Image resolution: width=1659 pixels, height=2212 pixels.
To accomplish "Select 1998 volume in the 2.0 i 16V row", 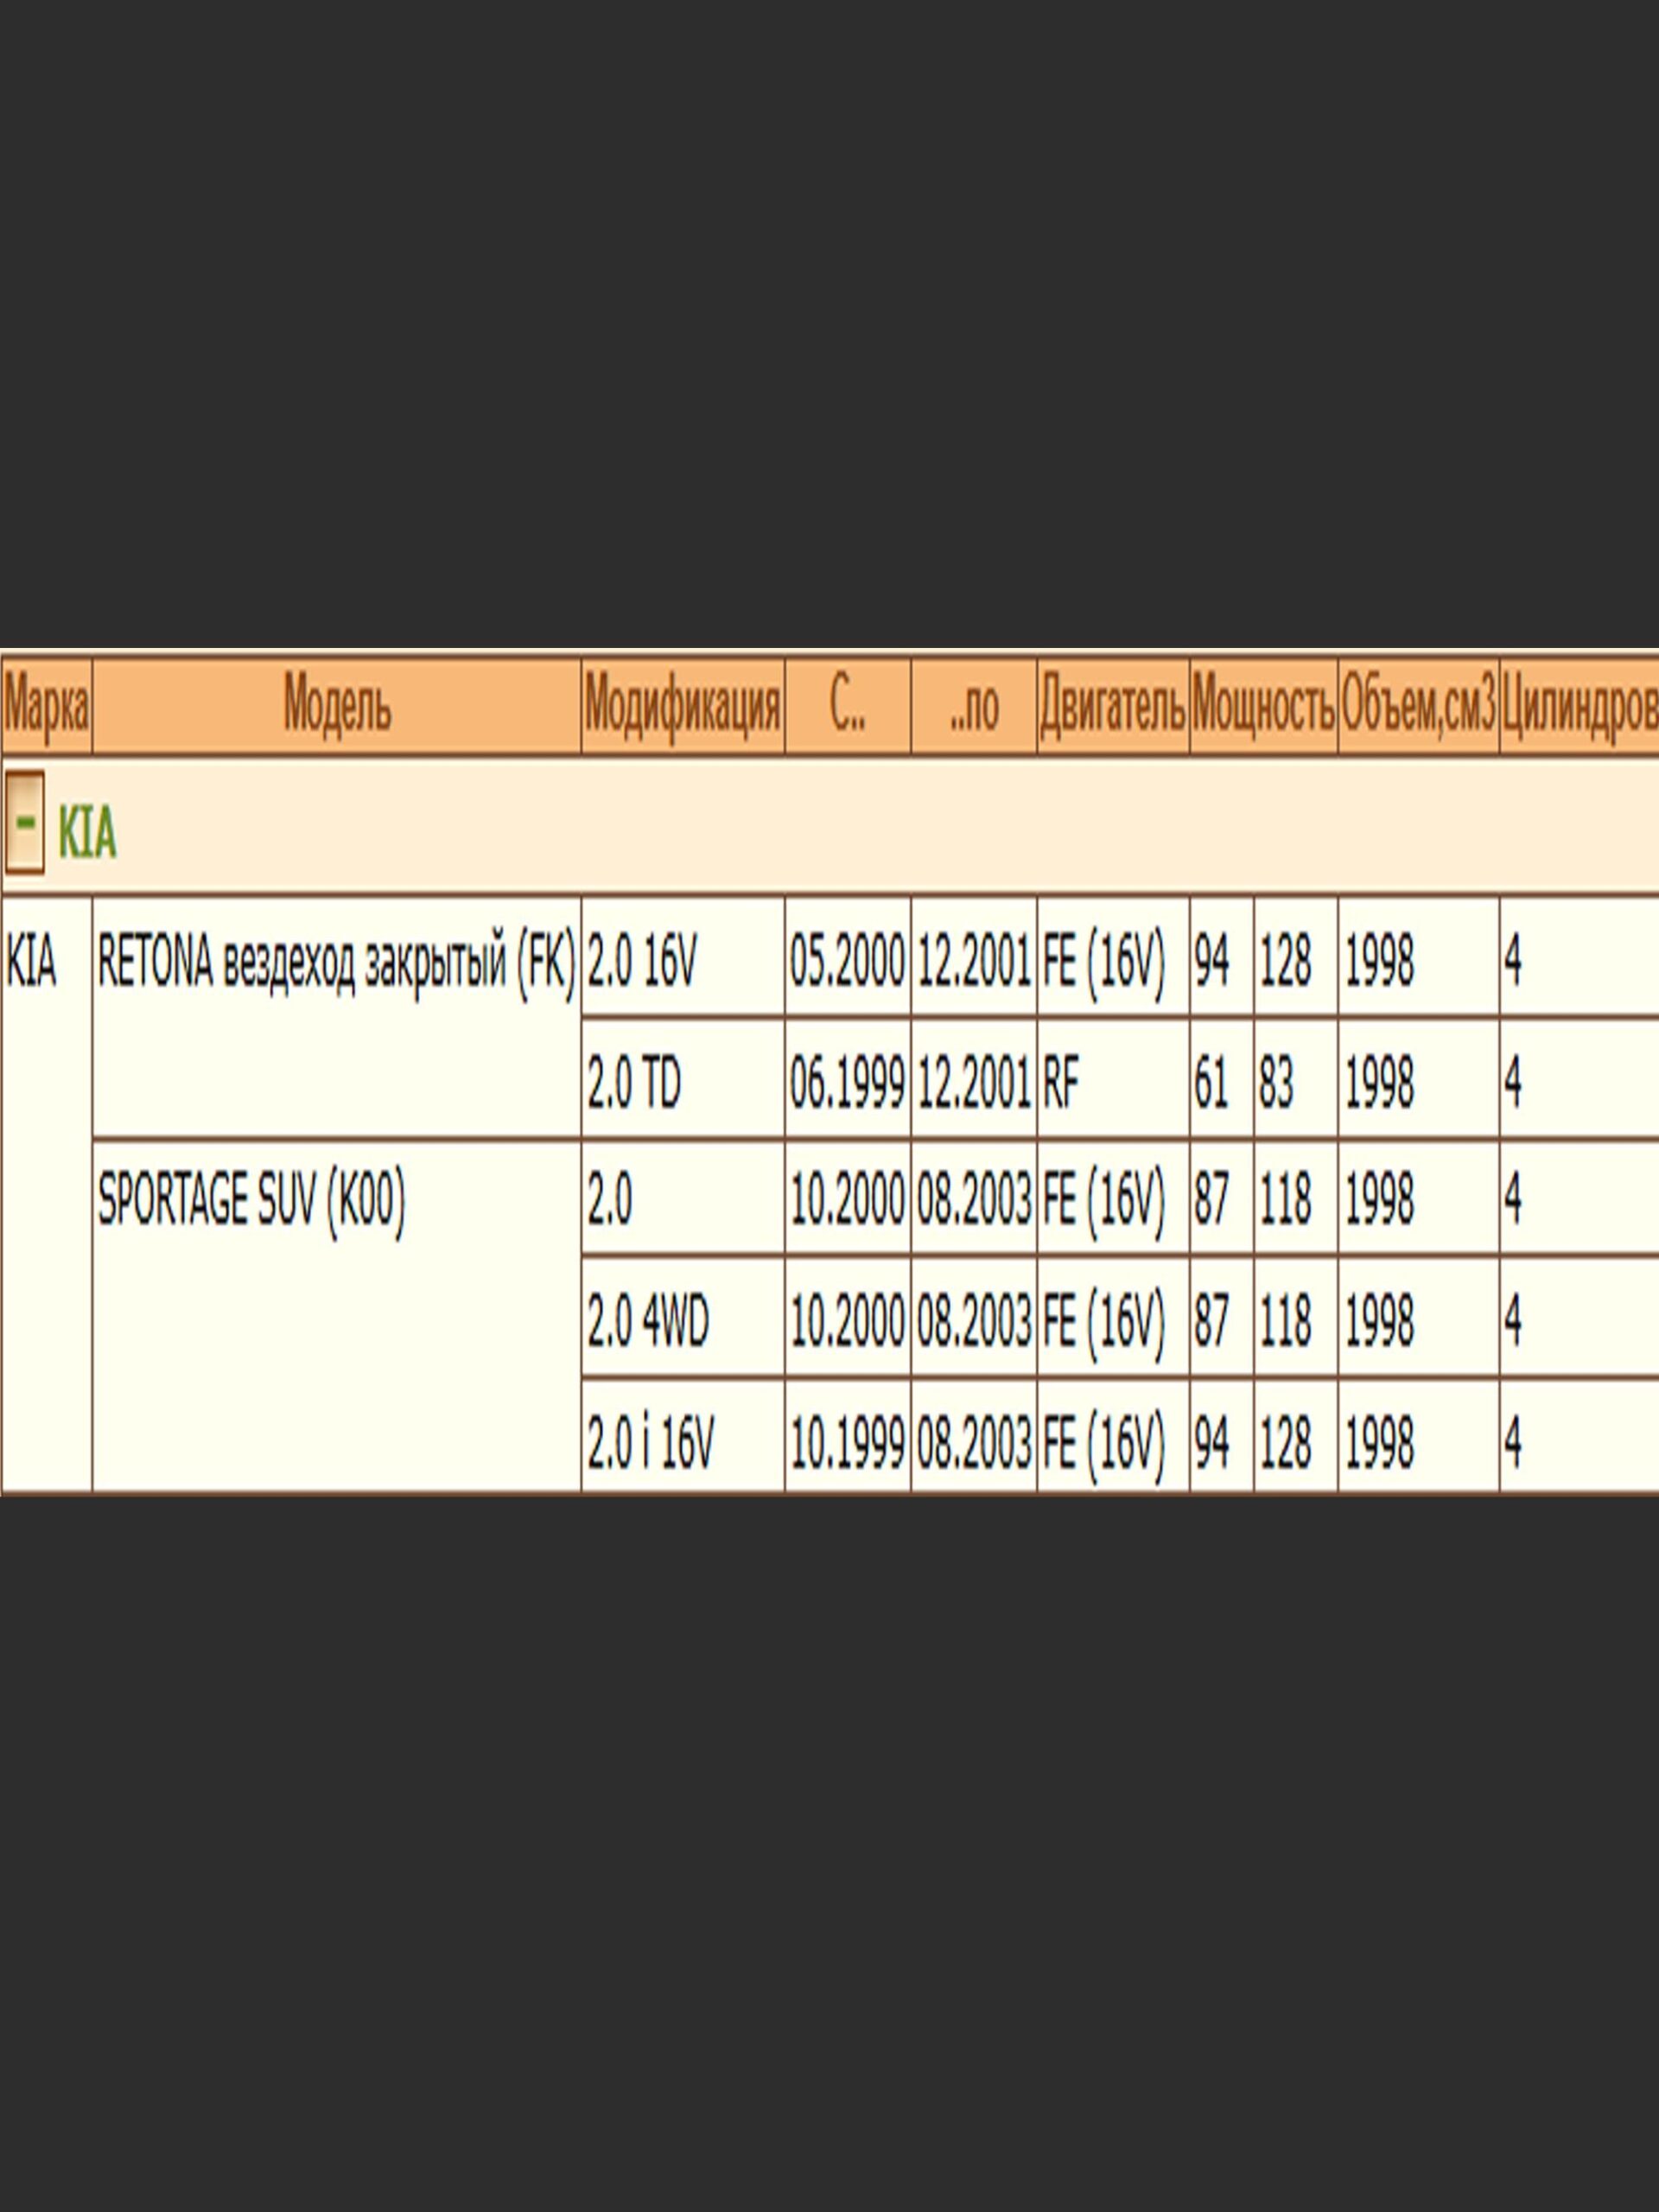I will (1419, 1436).
